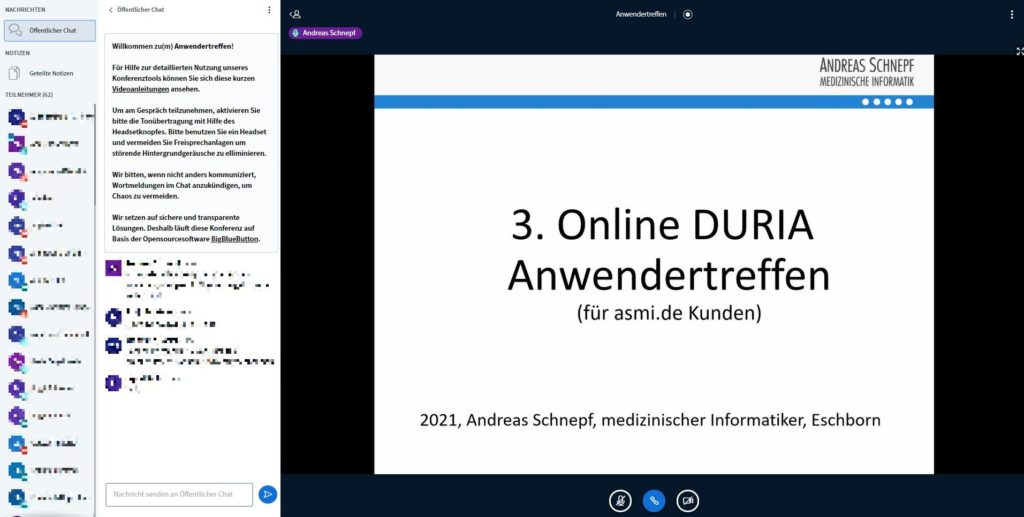Click the slide footer 2021, Andreas Schnepf line
Image resolution: width=1024 pixels, height=517 pixels.
pyautogui.click(x=650, y=420)
